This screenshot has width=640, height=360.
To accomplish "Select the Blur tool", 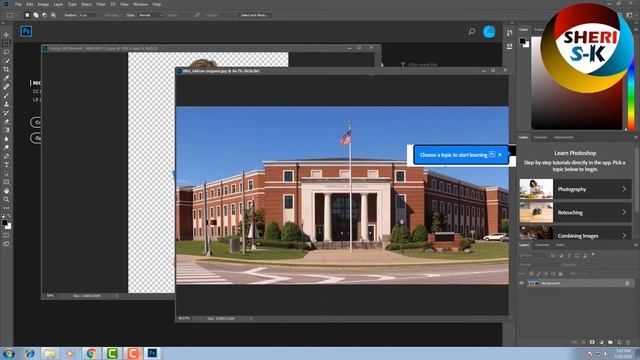I will pyautogui.click(x=6, y=139).
